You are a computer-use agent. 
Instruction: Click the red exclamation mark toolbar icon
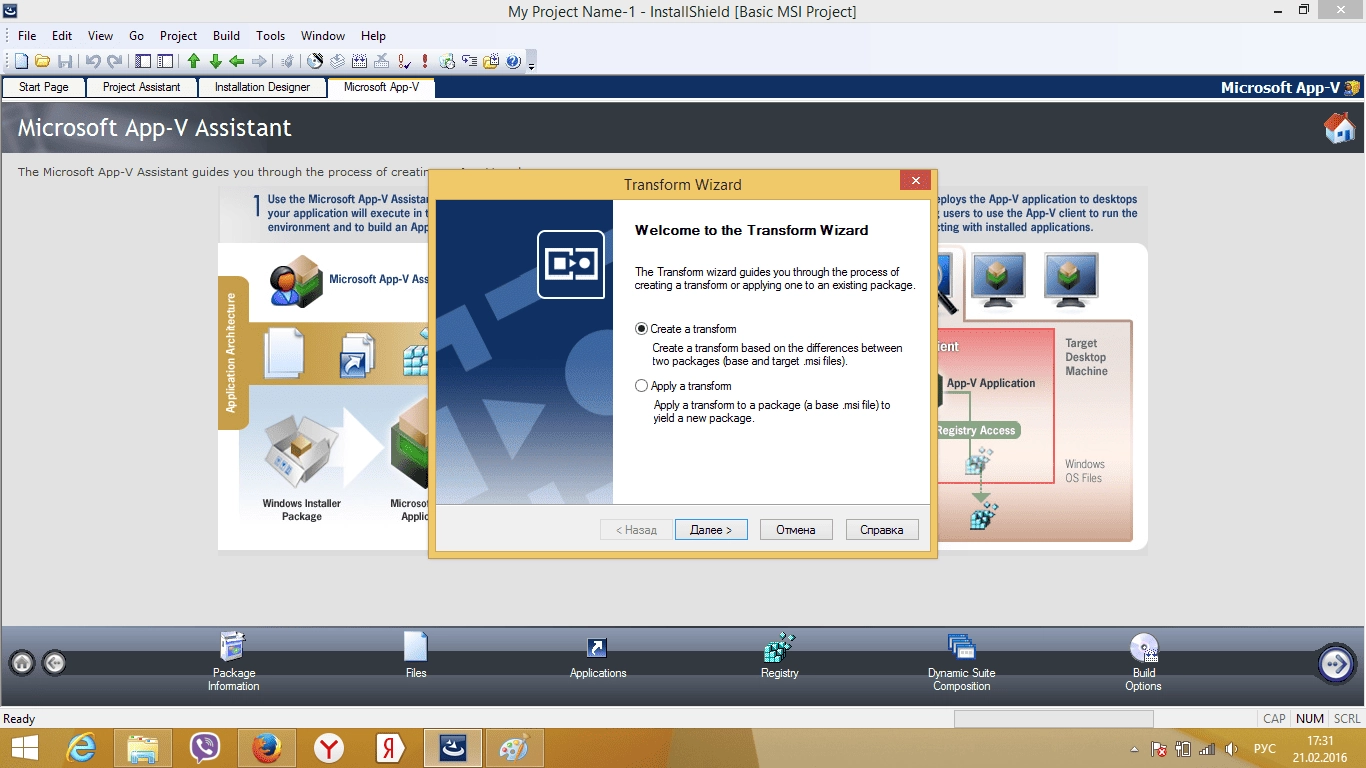[425, 62]
